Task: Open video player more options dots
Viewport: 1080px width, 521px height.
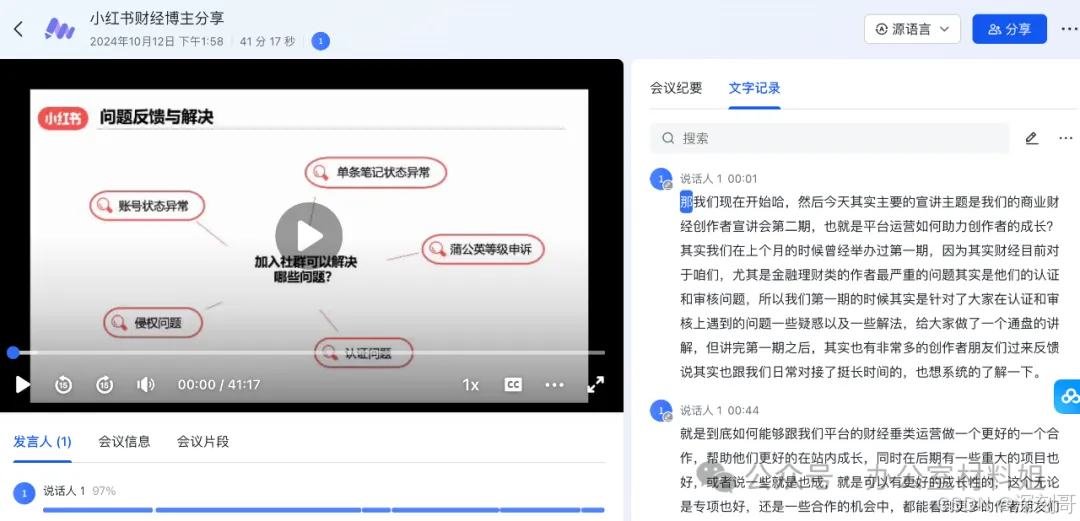Action: (554, 385)
